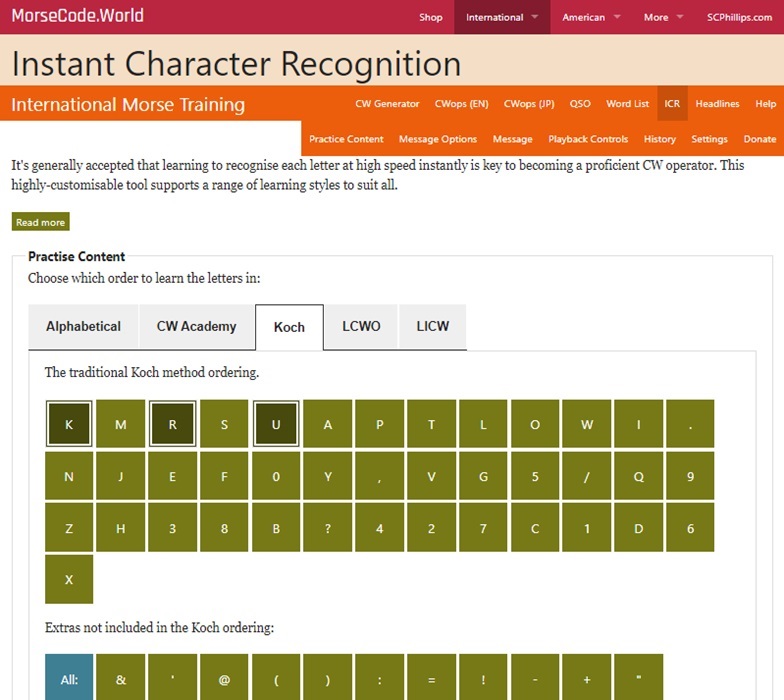Toggle the K letter tile
The image size is (784, 700).
(69, 424)
